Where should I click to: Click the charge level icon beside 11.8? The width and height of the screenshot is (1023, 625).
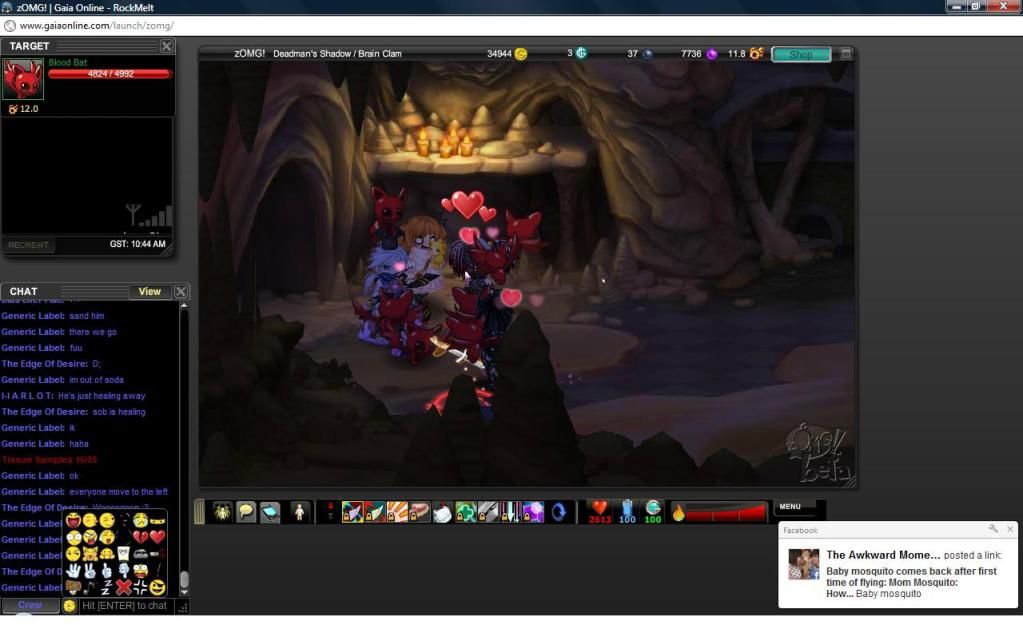click(x=756, y=53)
